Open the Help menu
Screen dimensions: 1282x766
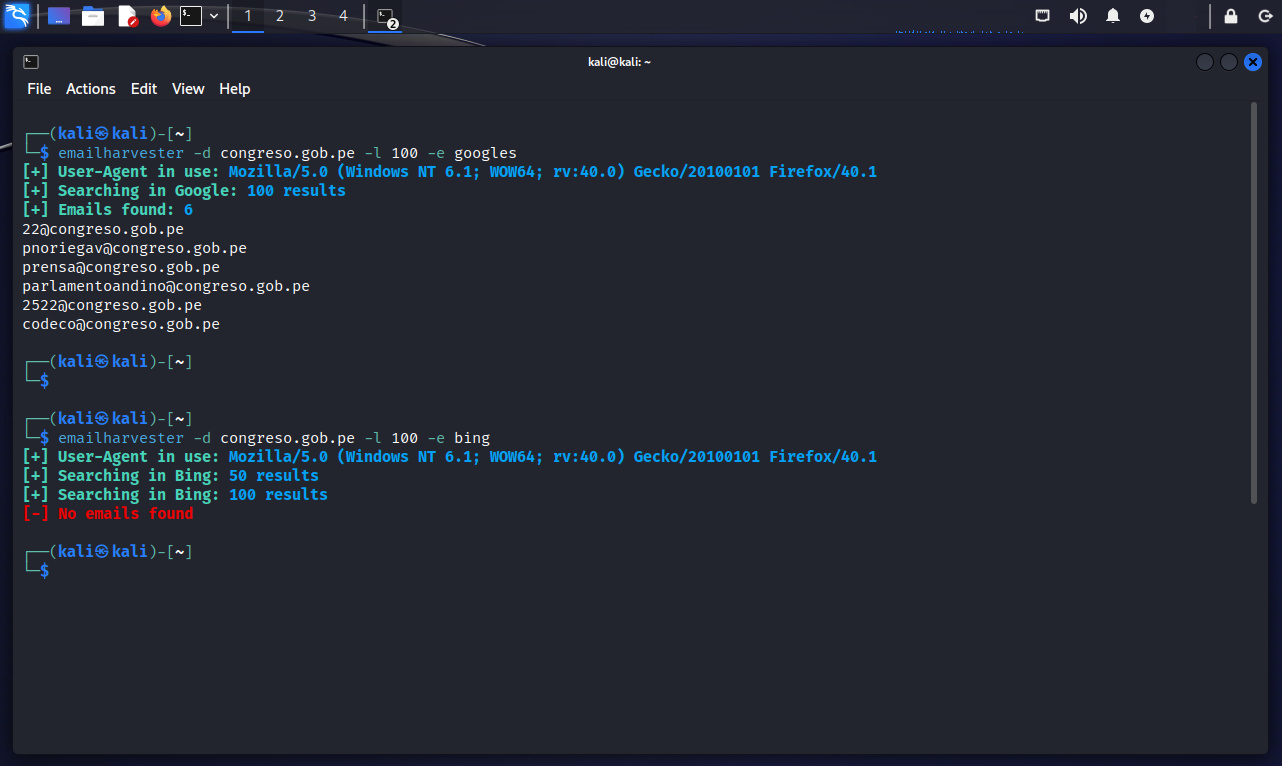pos(235,89)
